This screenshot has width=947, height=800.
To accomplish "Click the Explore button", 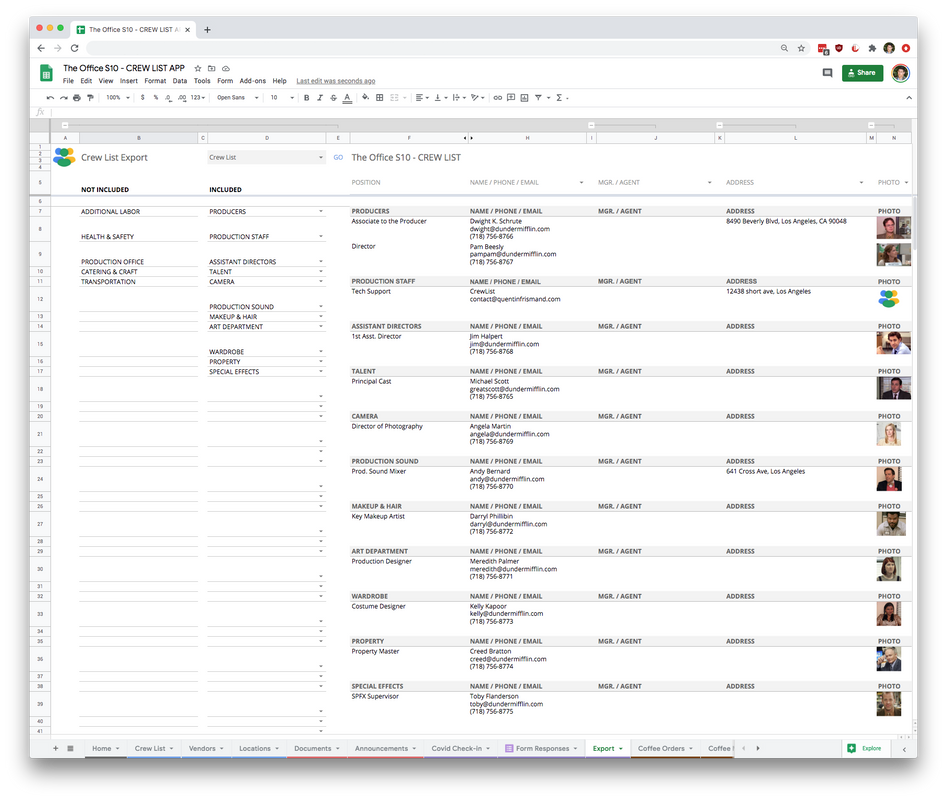I will coord(864,749).
